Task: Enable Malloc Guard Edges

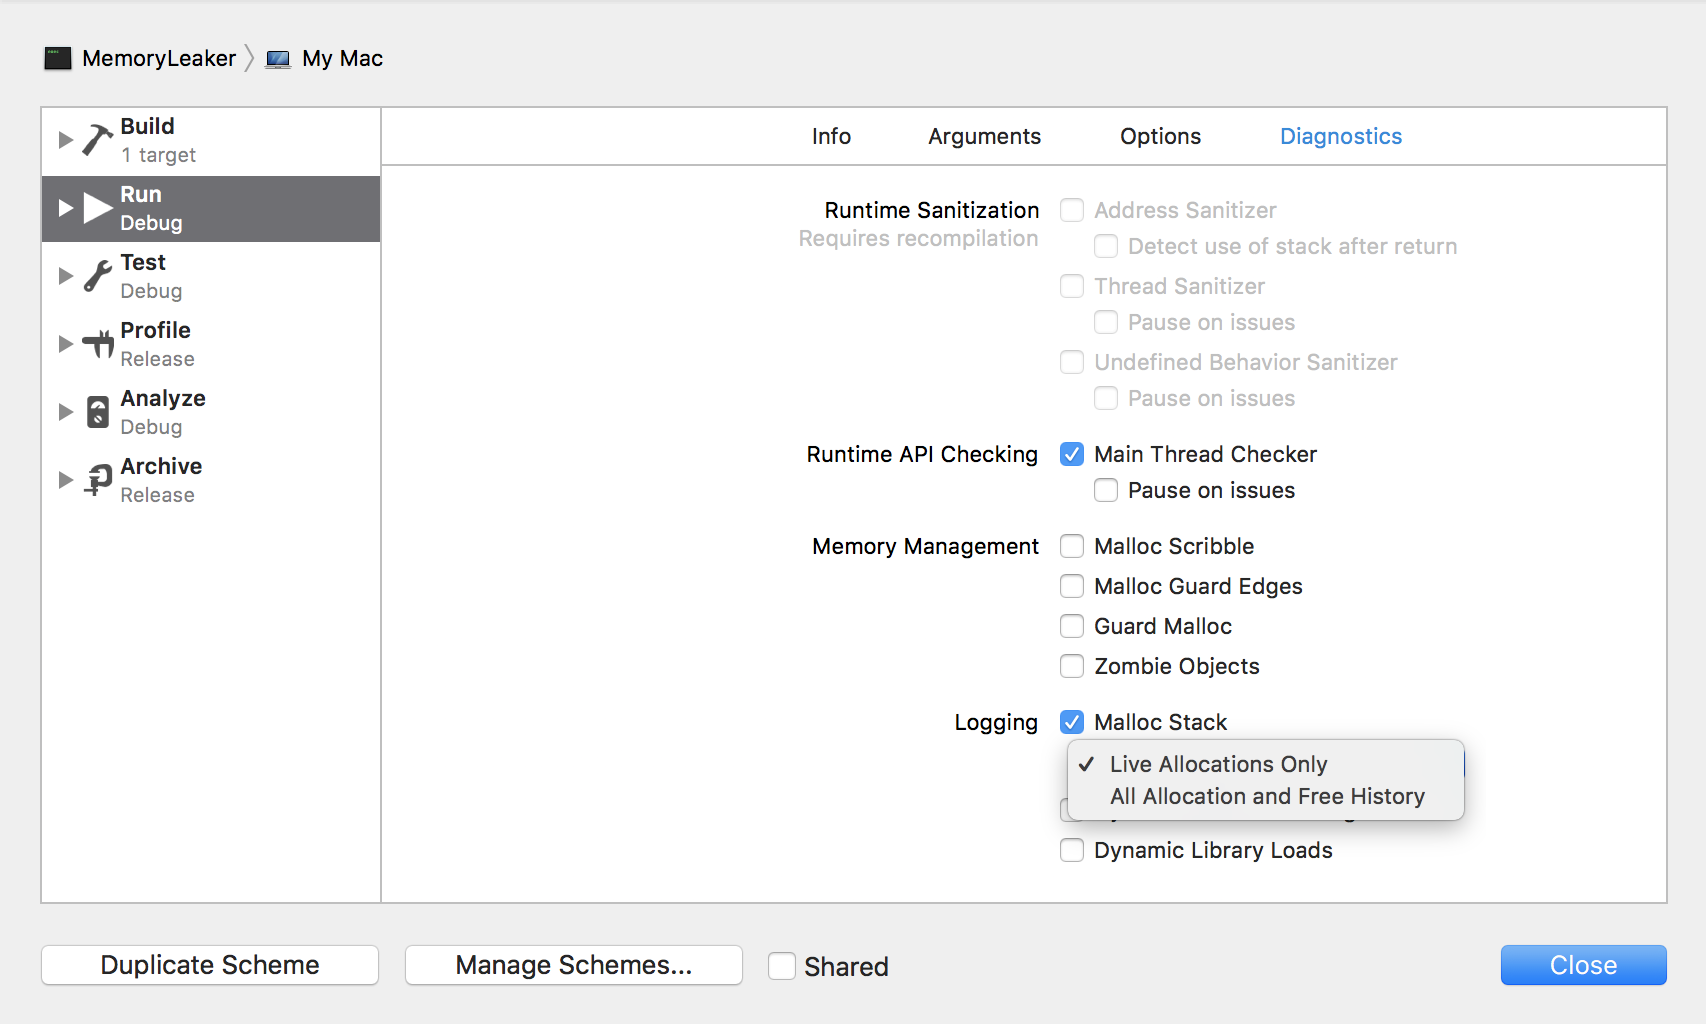Action: click(x=1071, y=586)
